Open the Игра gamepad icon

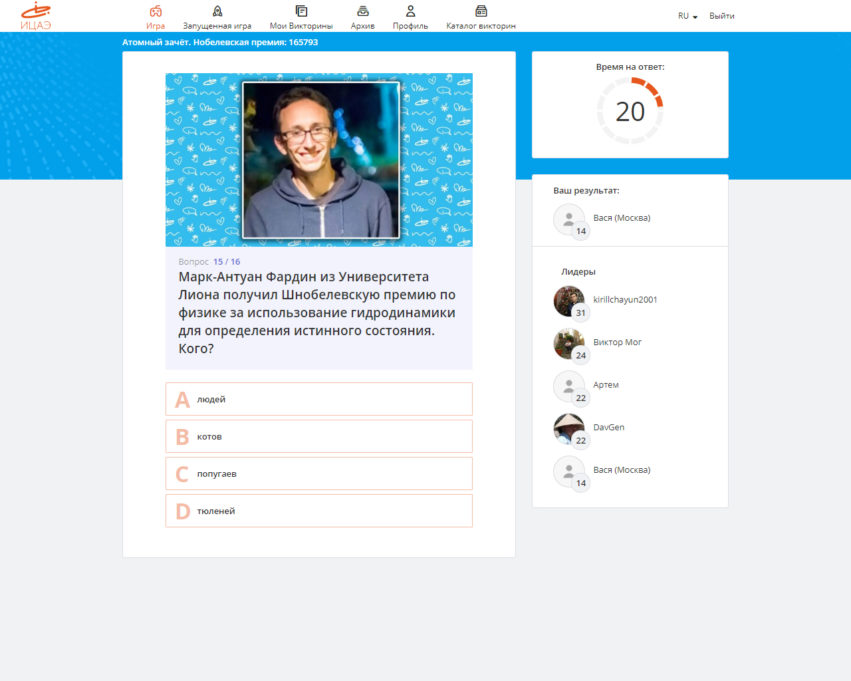[155, 11]
